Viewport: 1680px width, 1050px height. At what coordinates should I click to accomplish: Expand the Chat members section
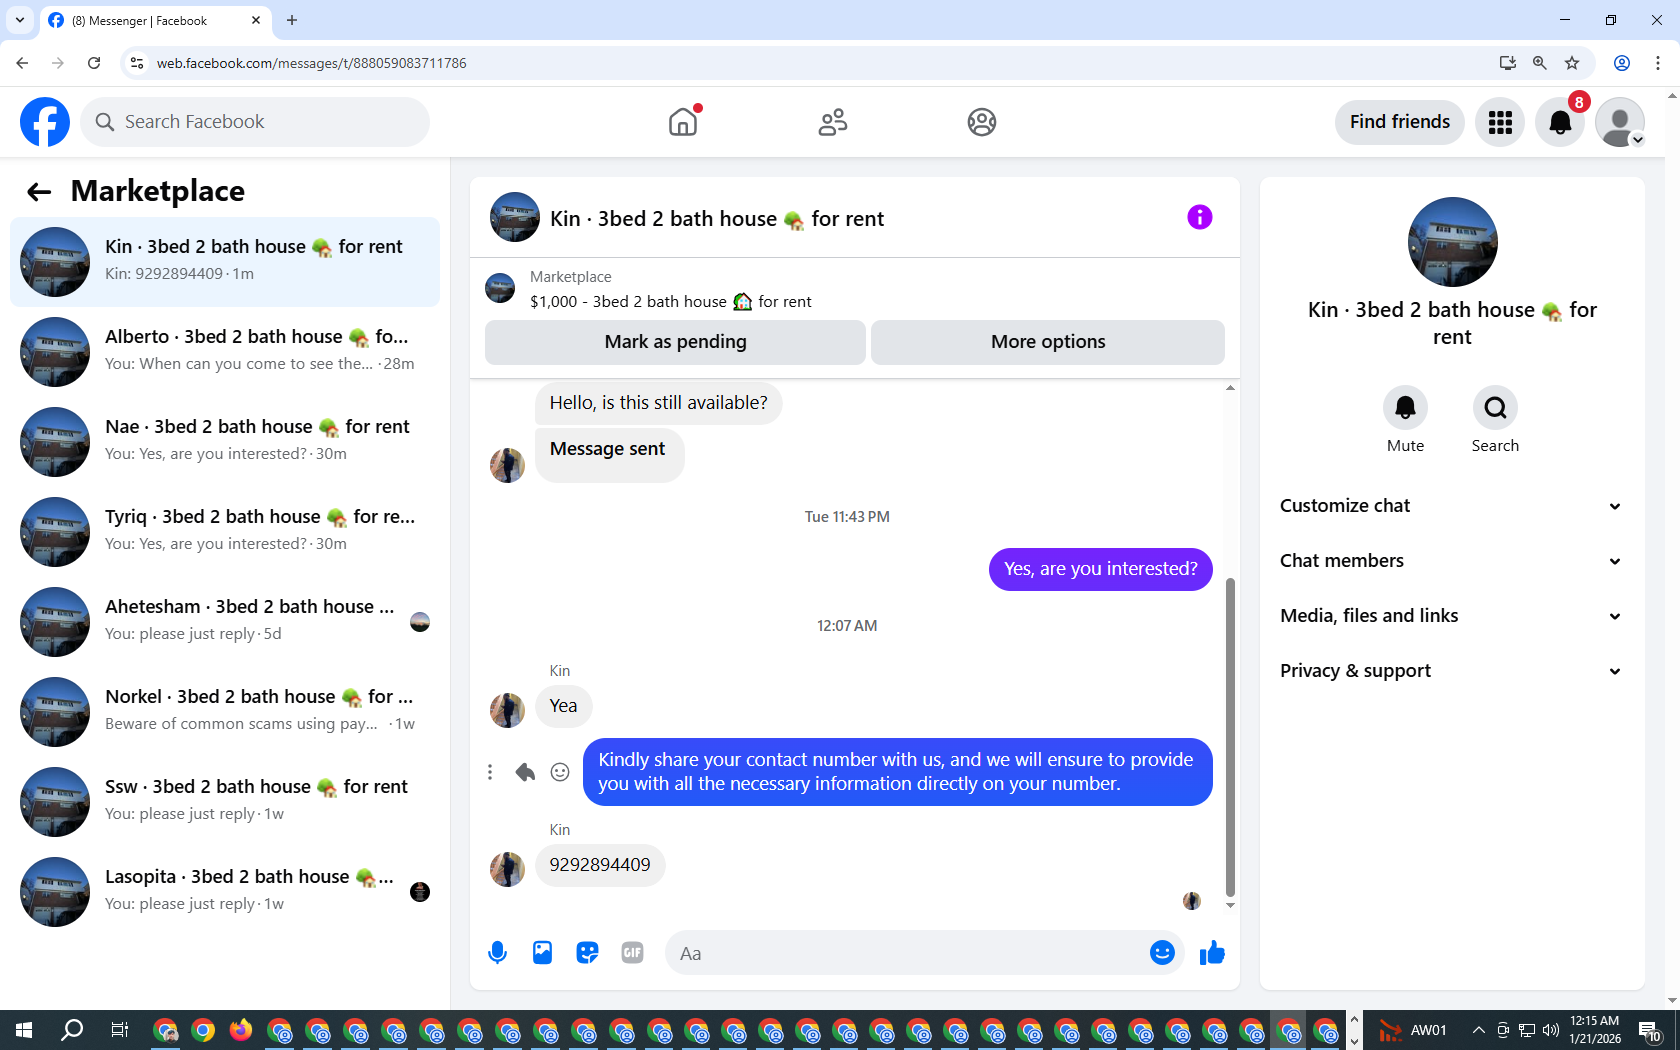1452,561
